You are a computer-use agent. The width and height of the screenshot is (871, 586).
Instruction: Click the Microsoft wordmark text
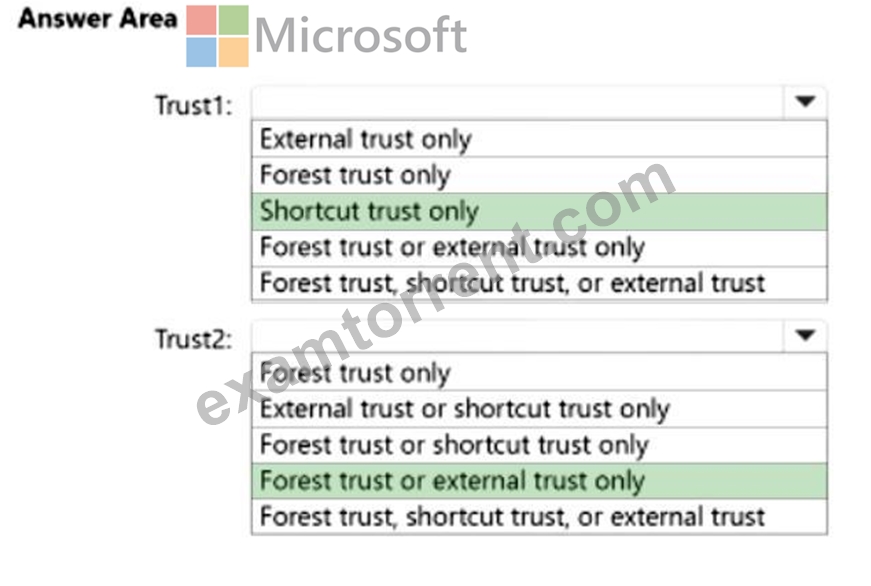[361, 36]
